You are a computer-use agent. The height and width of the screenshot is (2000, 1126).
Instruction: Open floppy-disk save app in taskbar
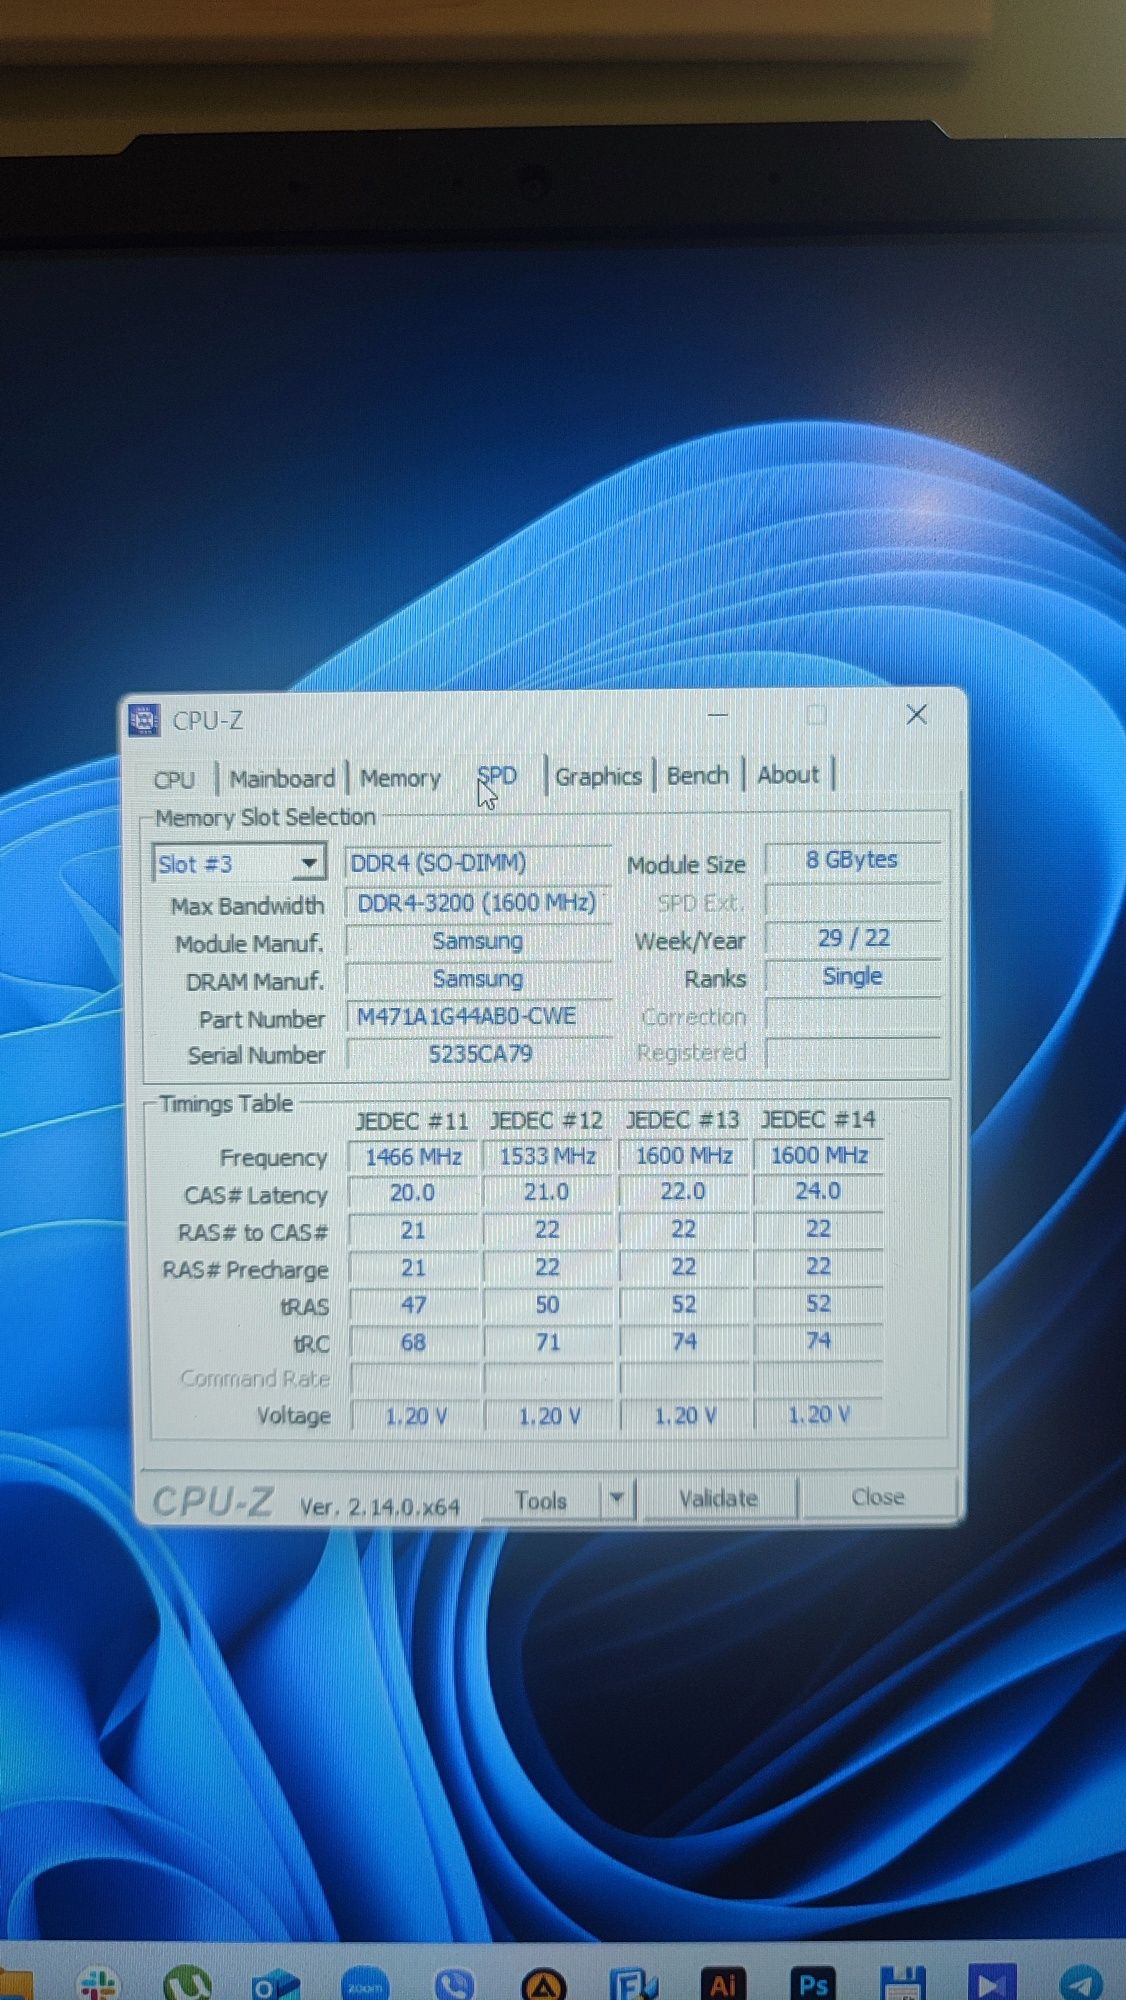[902, 1983]
